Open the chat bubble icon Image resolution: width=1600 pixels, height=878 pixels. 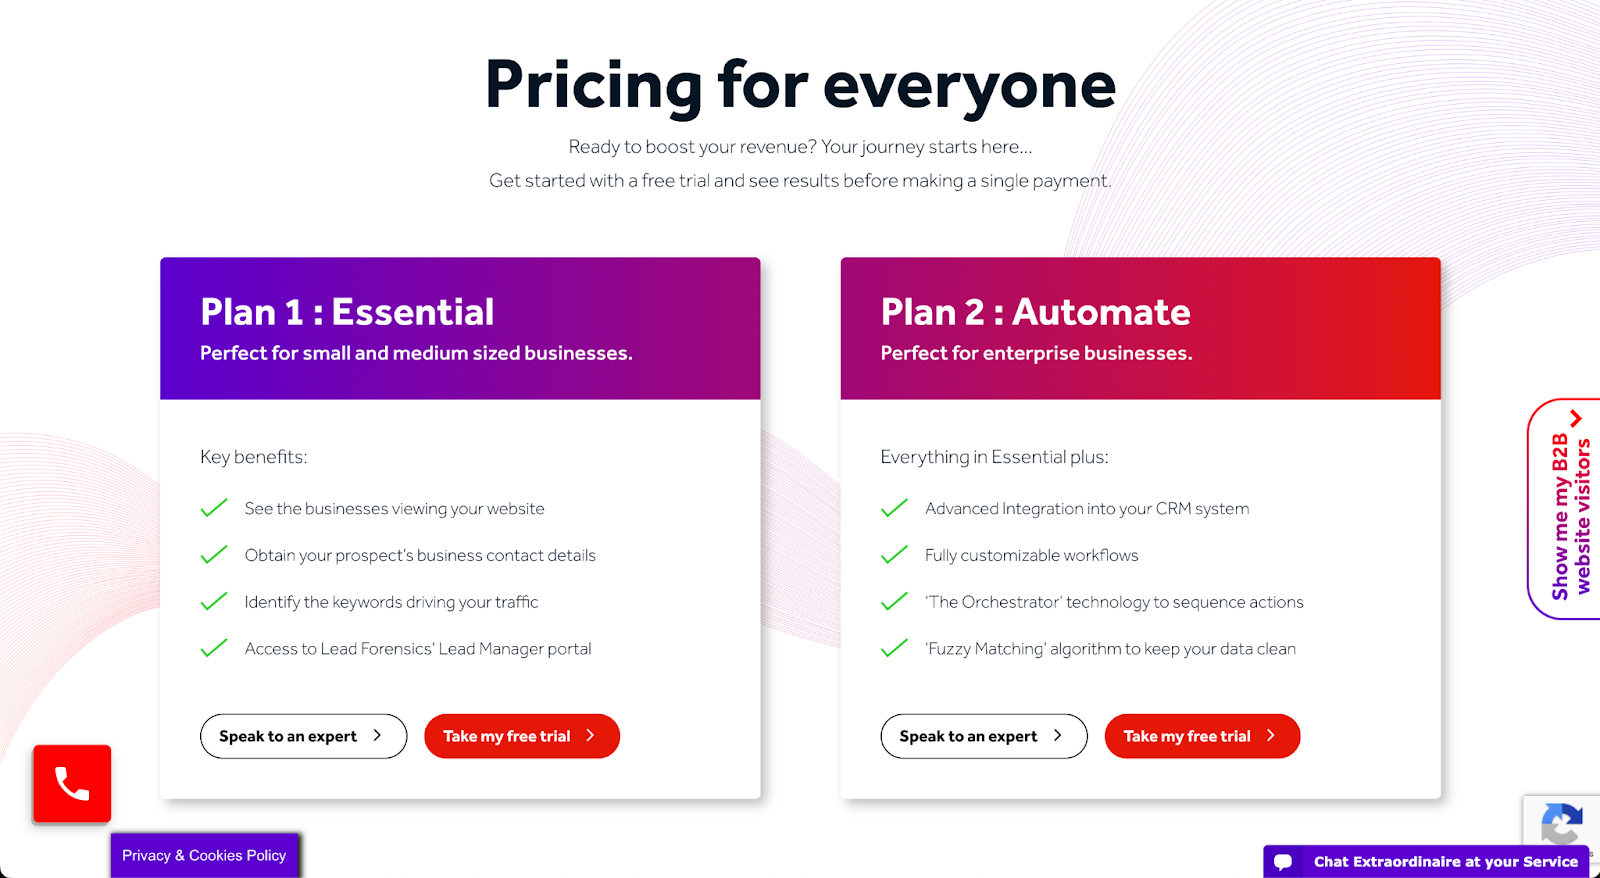pos(1285,861)
